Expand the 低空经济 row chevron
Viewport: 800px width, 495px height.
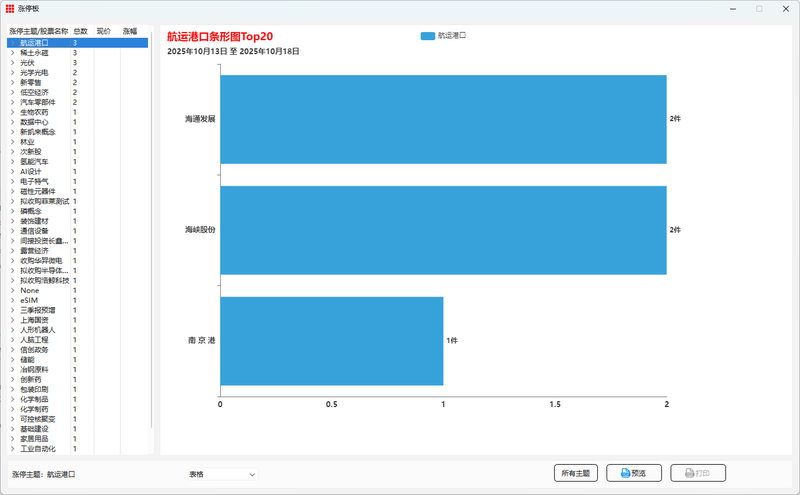point(13,92)
